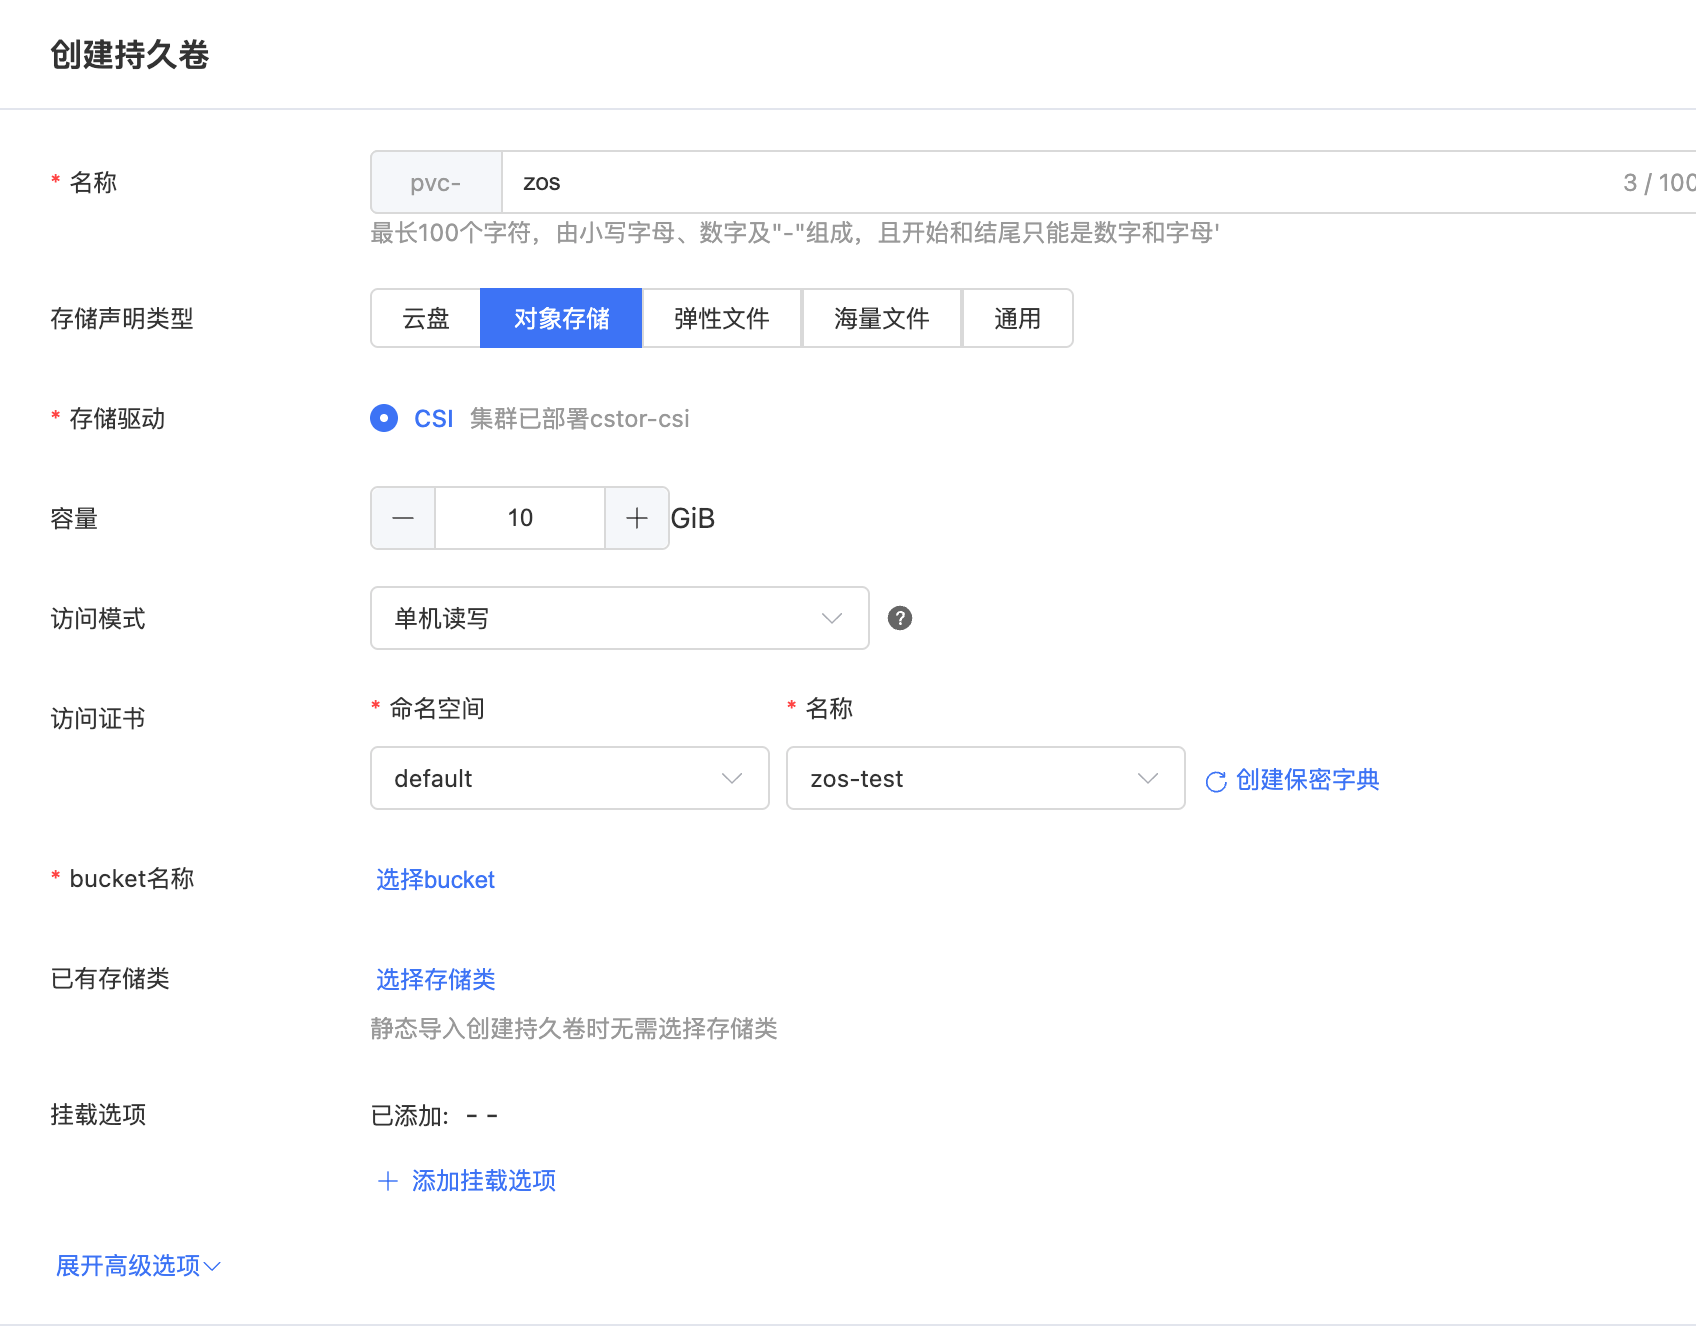
Task: Select the 对象存储 storage type tab
Action: (561, 318)
